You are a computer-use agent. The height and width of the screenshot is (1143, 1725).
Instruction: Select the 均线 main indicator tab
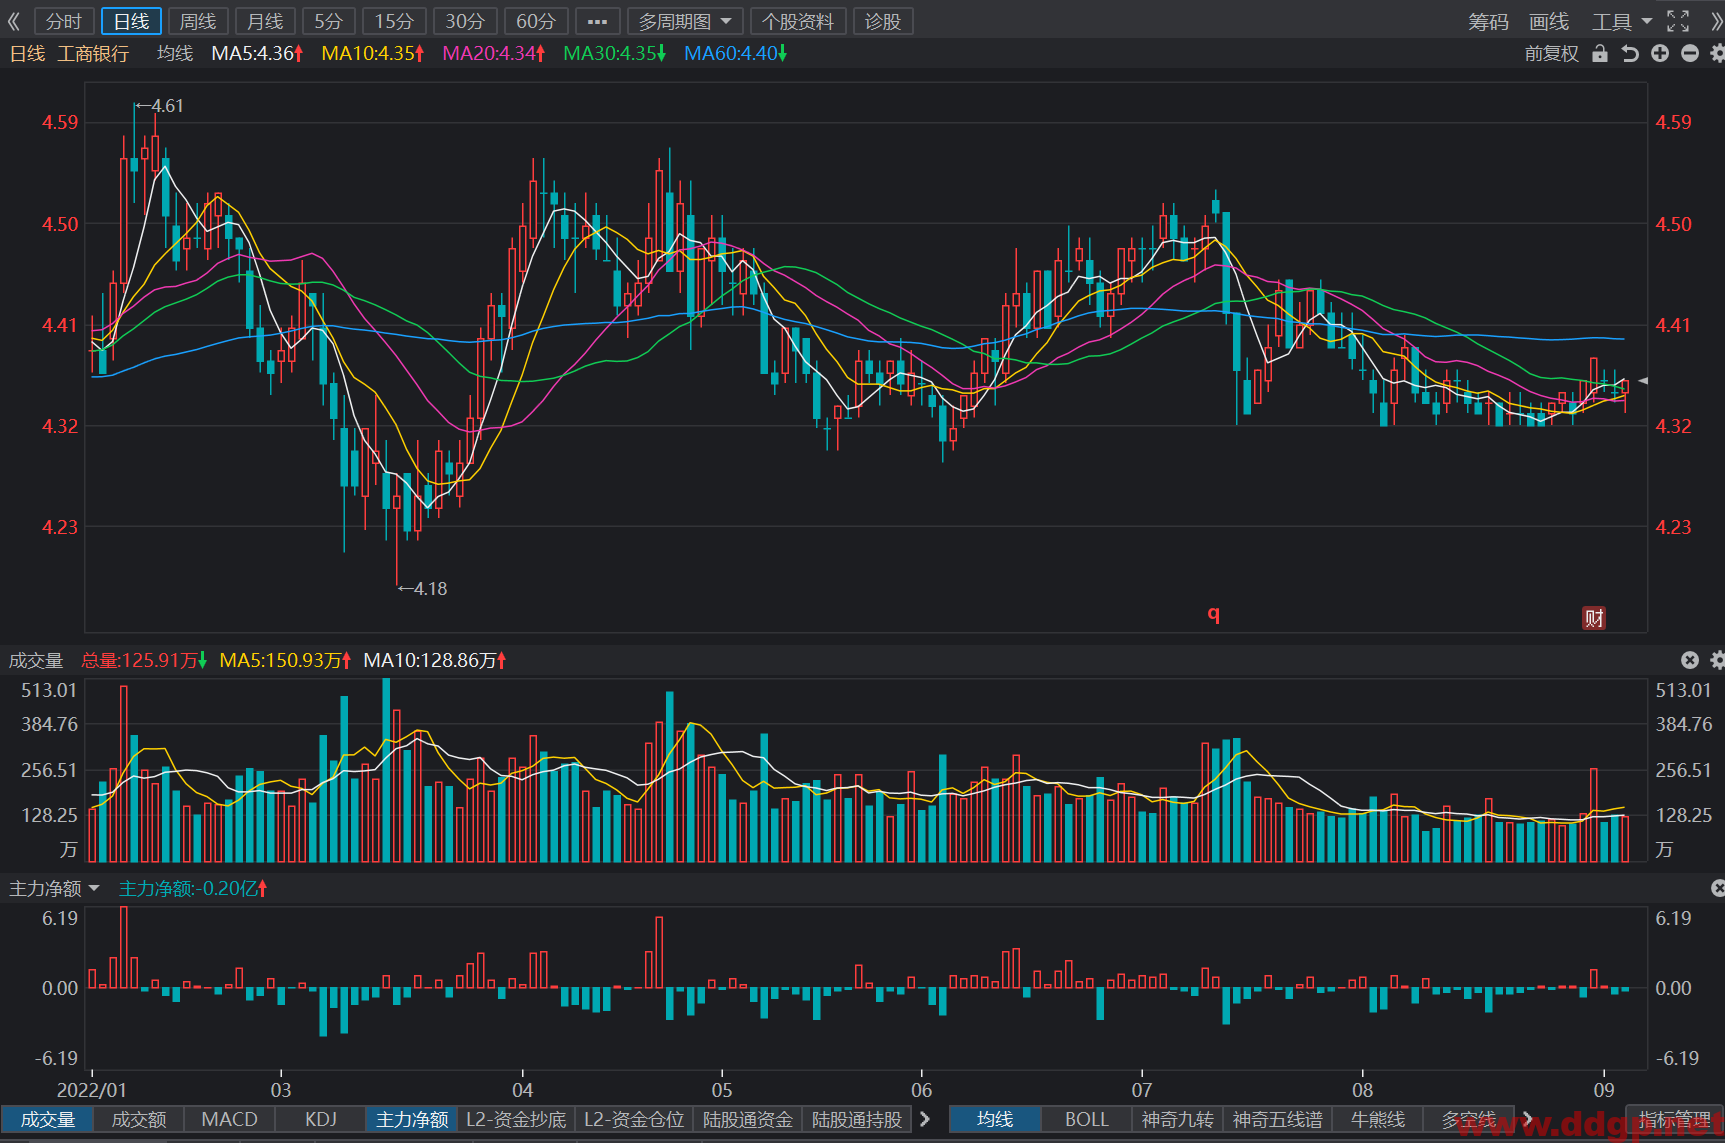(x=995, y=1119)
